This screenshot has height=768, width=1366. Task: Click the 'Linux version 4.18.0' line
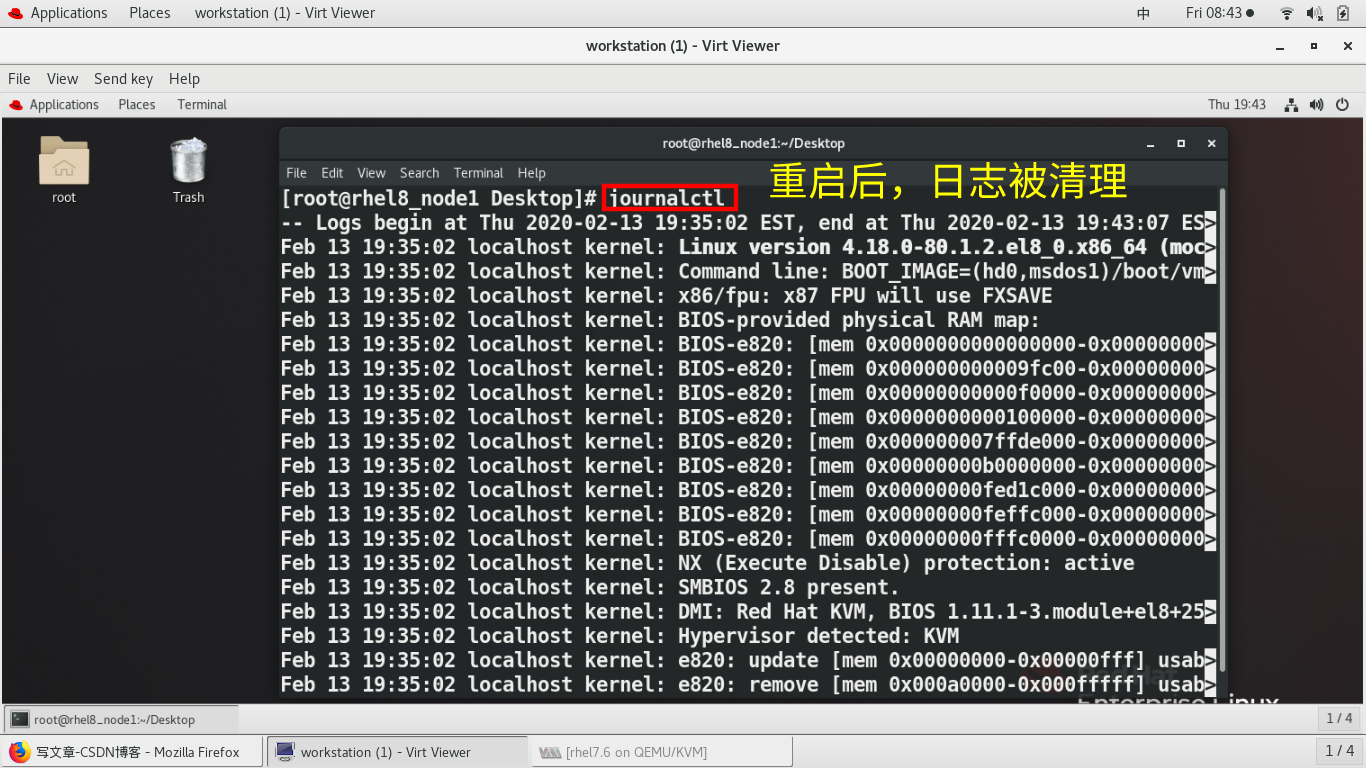click(748, 247)
